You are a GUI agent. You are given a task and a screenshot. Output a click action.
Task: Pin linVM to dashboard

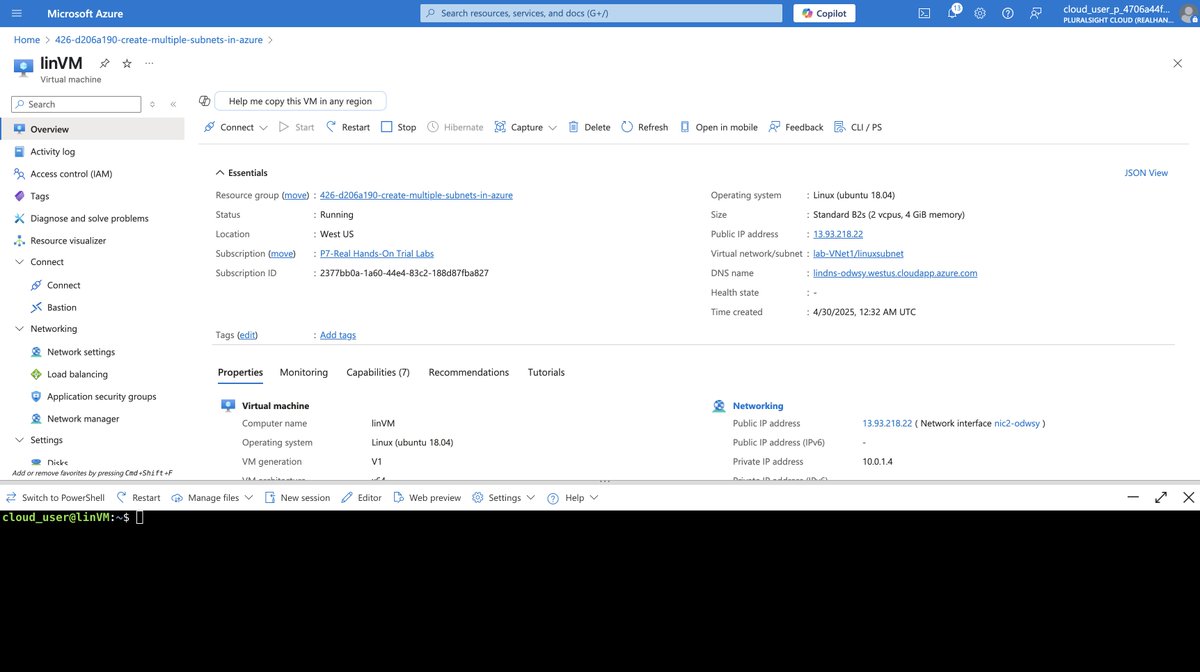[105, 63]
